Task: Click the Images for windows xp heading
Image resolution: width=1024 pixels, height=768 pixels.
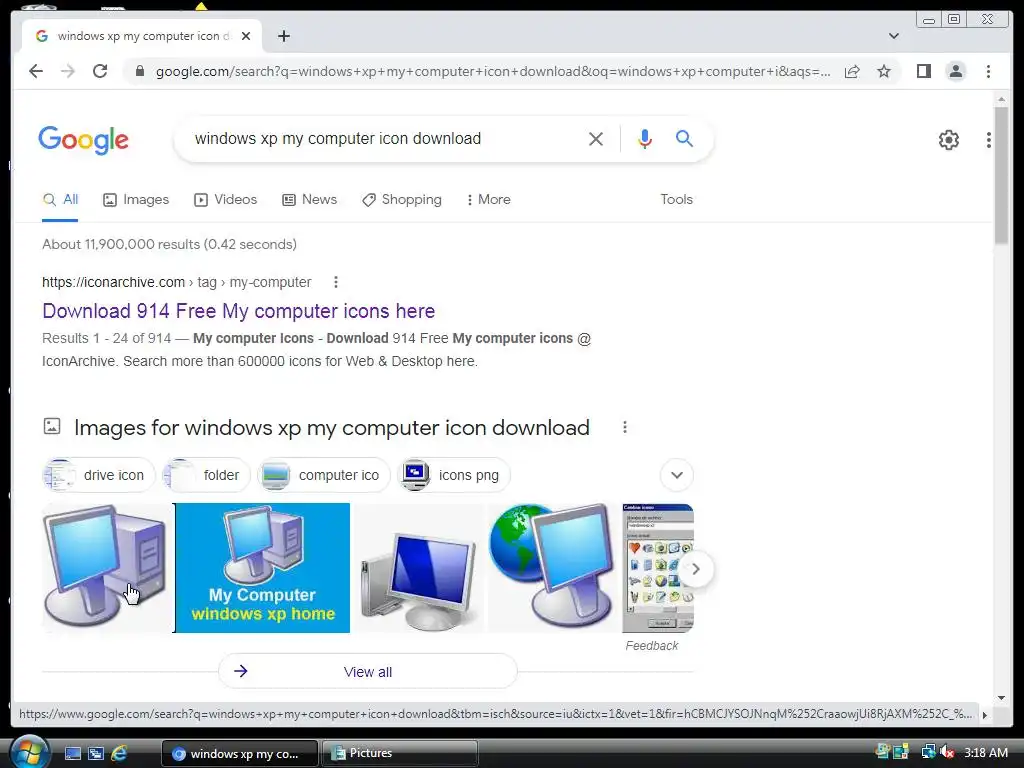Action: (332, 428)
